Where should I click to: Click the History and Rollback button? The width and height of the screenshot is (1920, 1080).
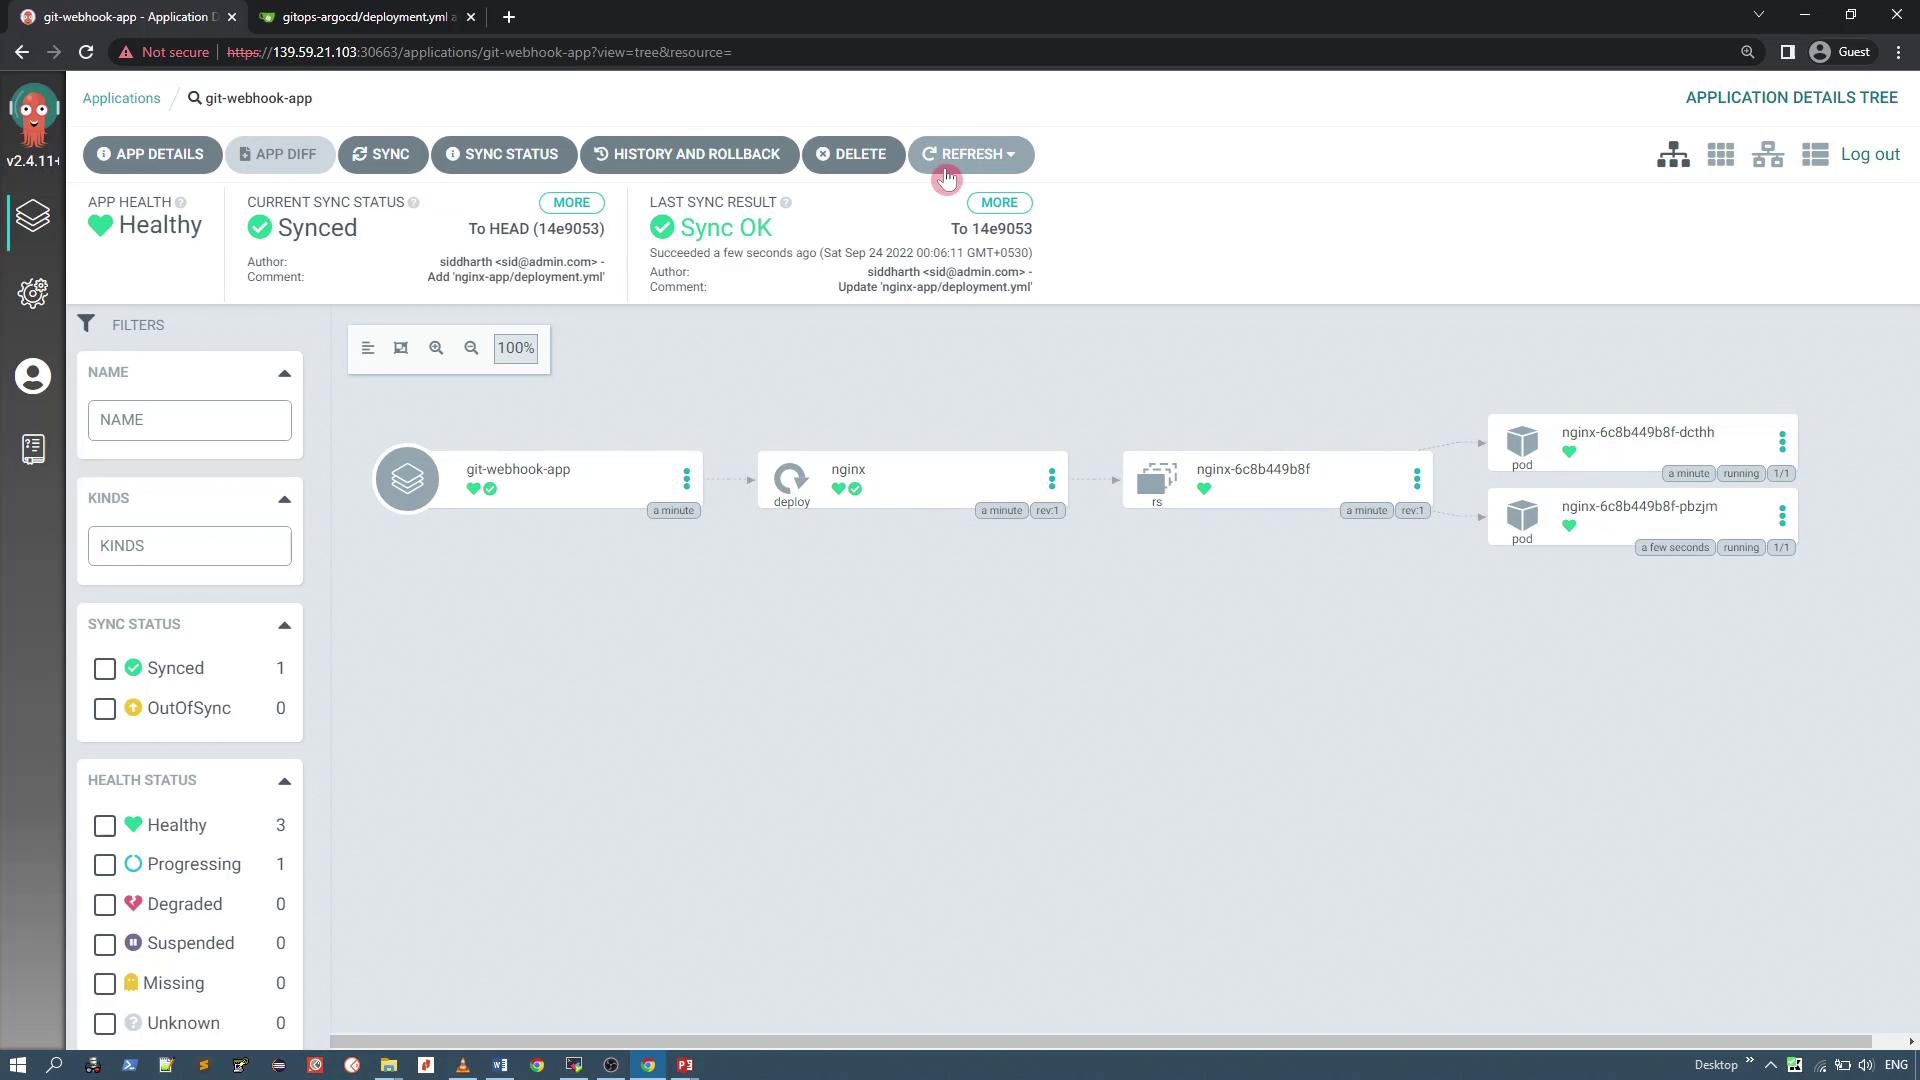(688, 155)
